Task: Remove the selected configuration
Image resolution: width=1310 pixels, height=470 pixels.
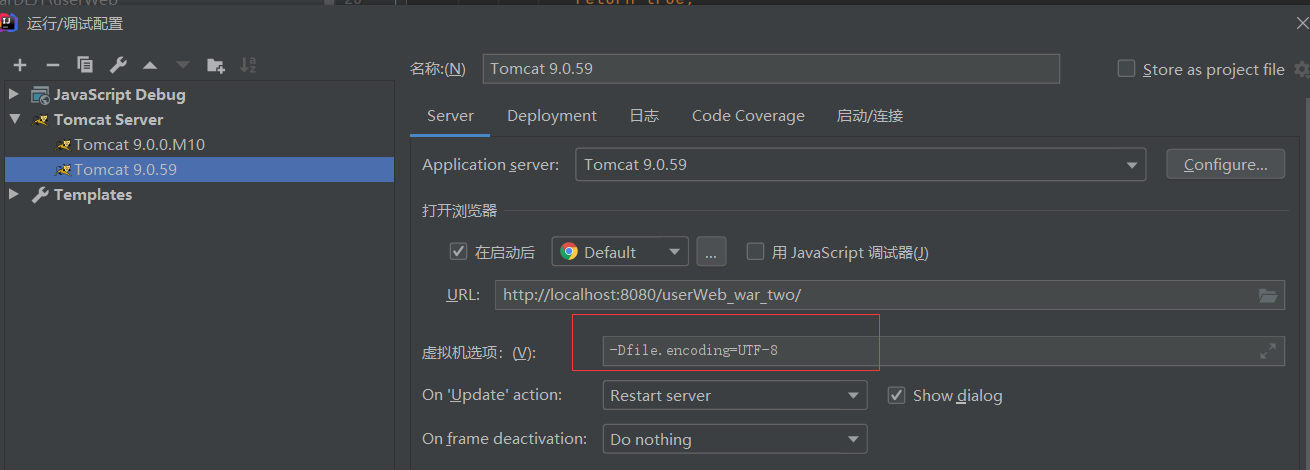Action: click(x=53, y=65)
